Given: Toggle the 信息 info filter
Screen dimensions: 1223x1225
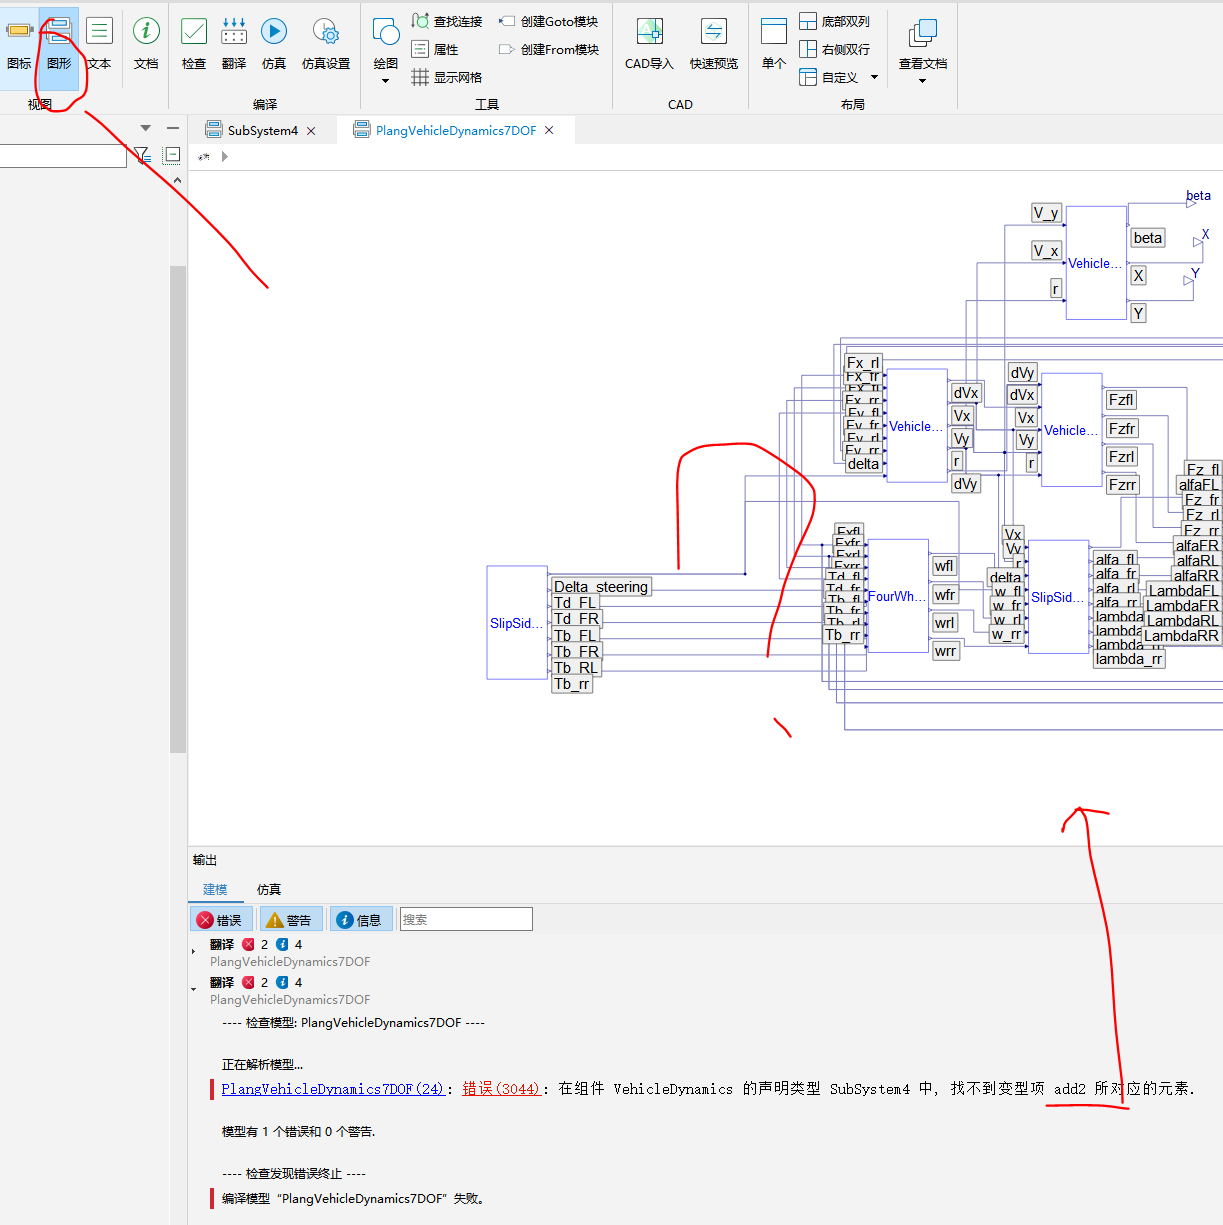Looking at the screenshot, I should point(360,920).
